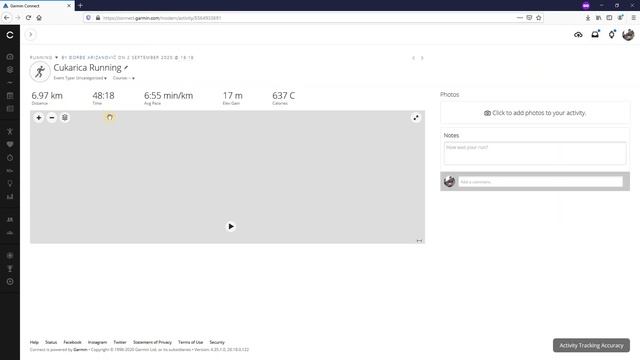
Task: Click the 6:55 min/km pace value
Action: pos(169,96)
